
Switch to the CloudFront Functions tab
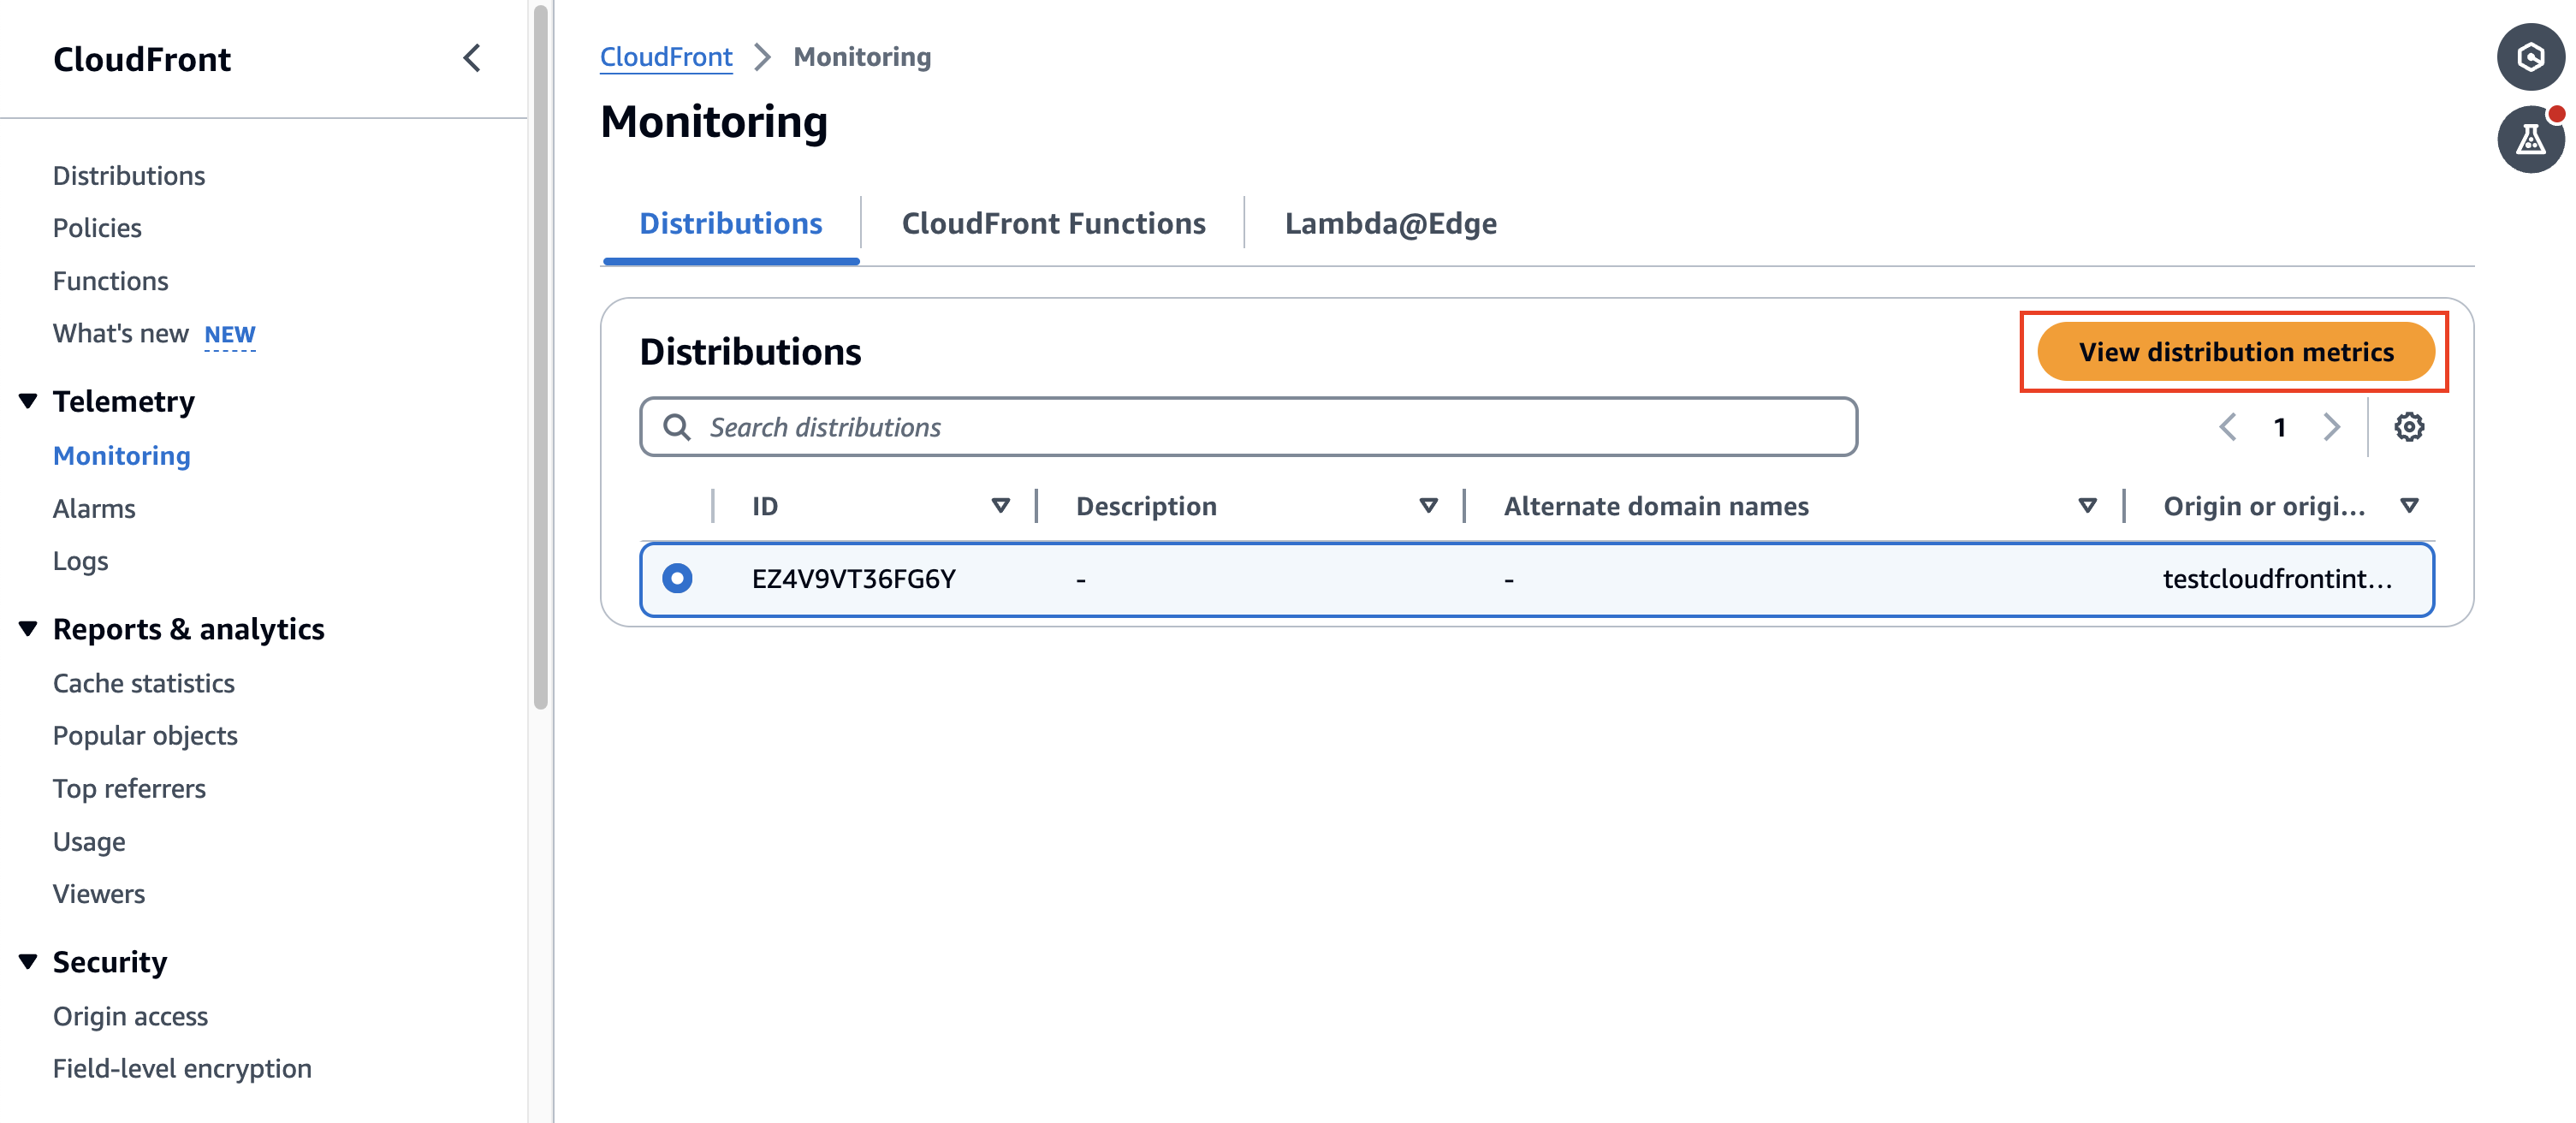pos(1053,223)
